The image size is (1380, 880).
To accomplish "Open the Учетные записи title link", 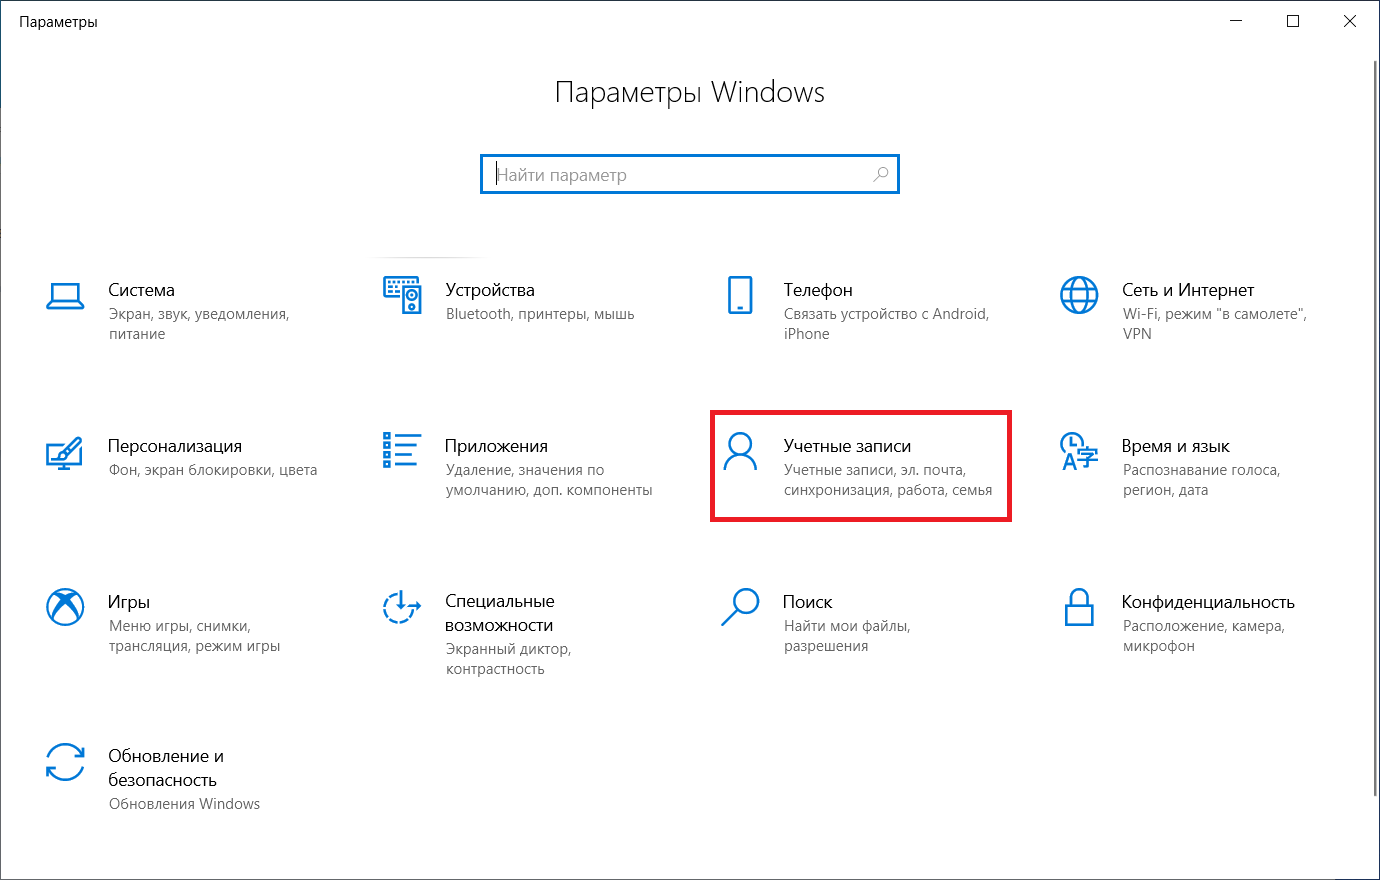I will pos(847,446).
